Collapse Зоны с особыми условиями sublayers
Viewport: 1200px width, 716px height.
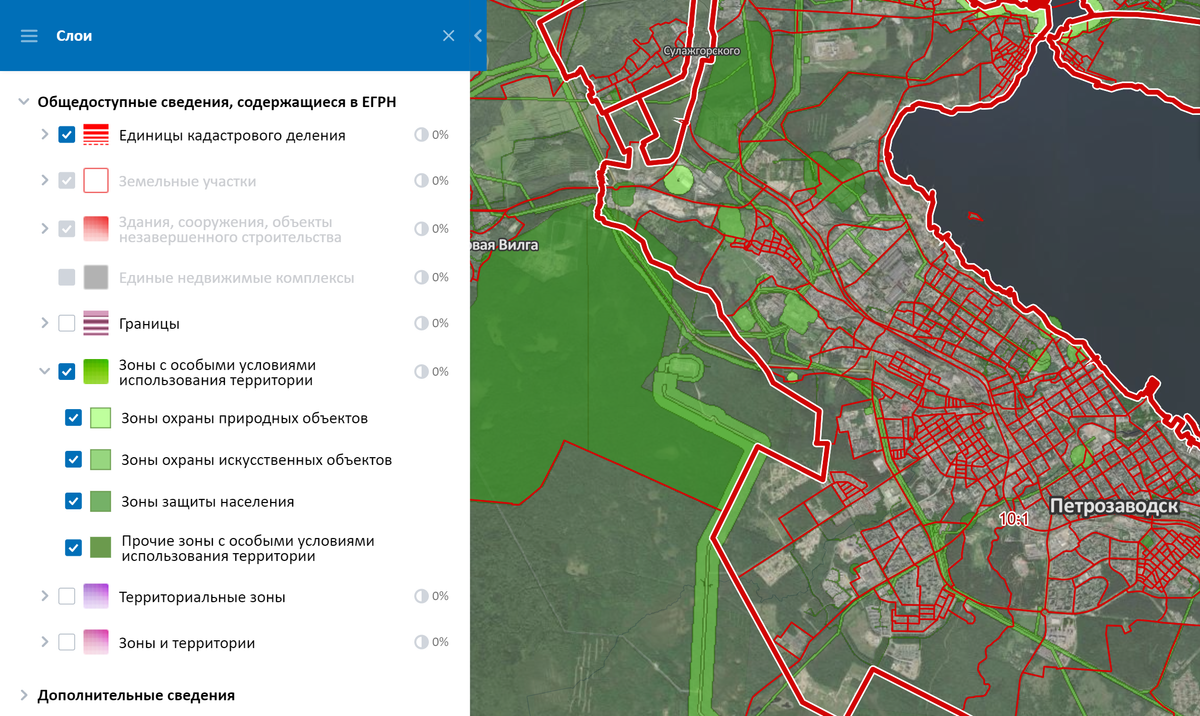point(44,371)
